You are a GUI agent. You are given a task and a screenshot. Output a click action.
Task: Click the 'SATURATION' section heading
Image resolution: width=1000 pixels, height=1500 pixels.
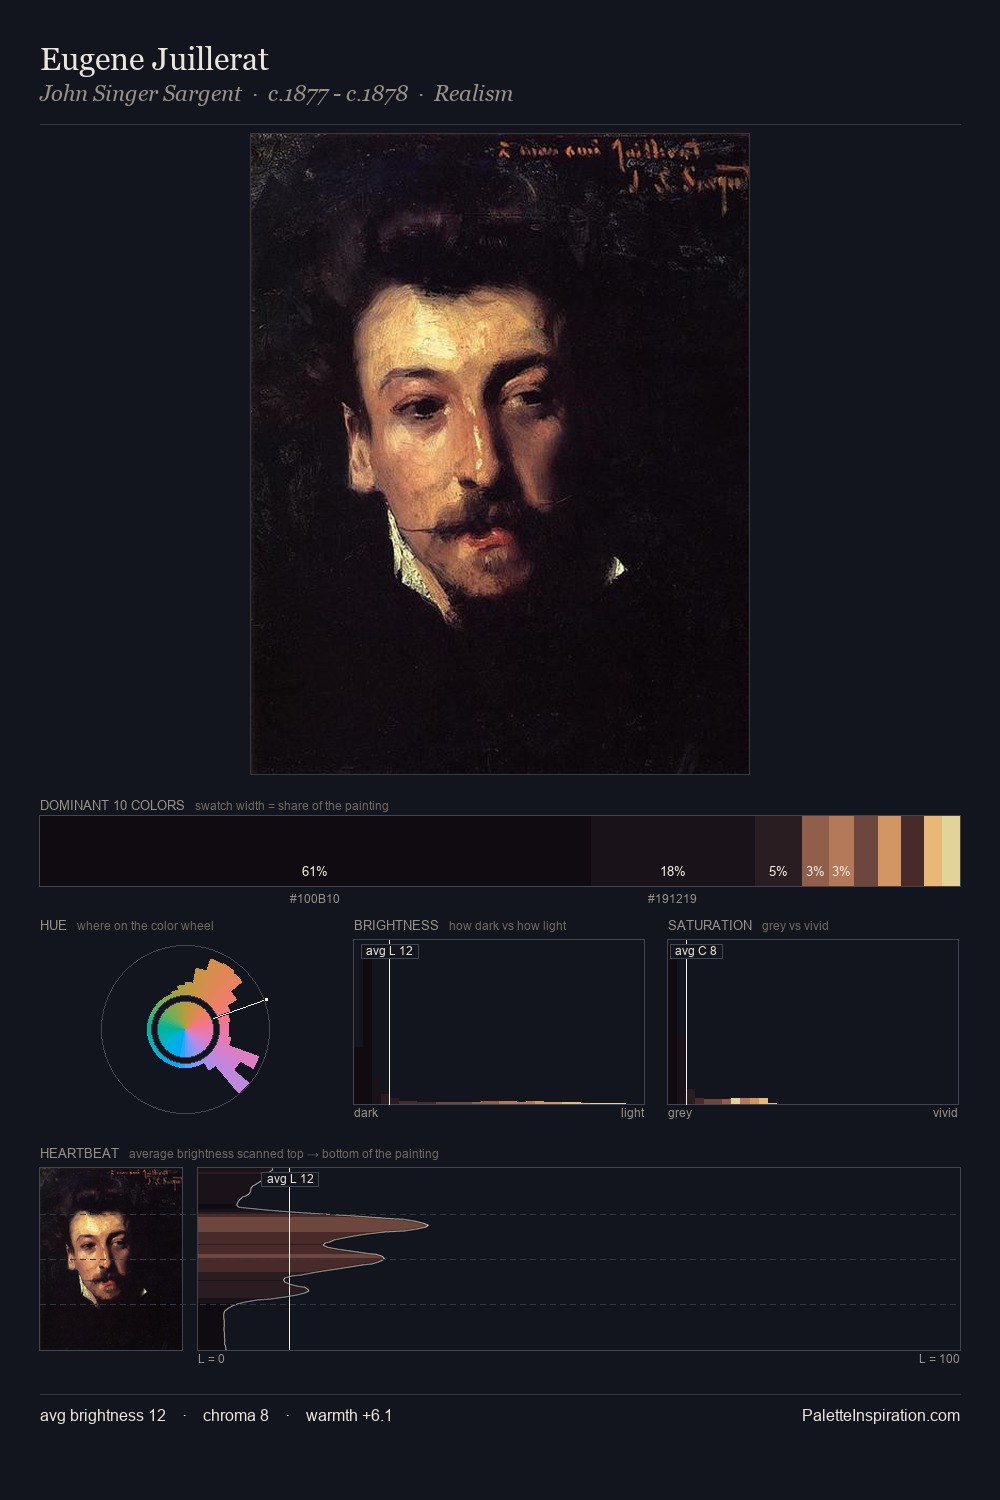click(710, 925)
